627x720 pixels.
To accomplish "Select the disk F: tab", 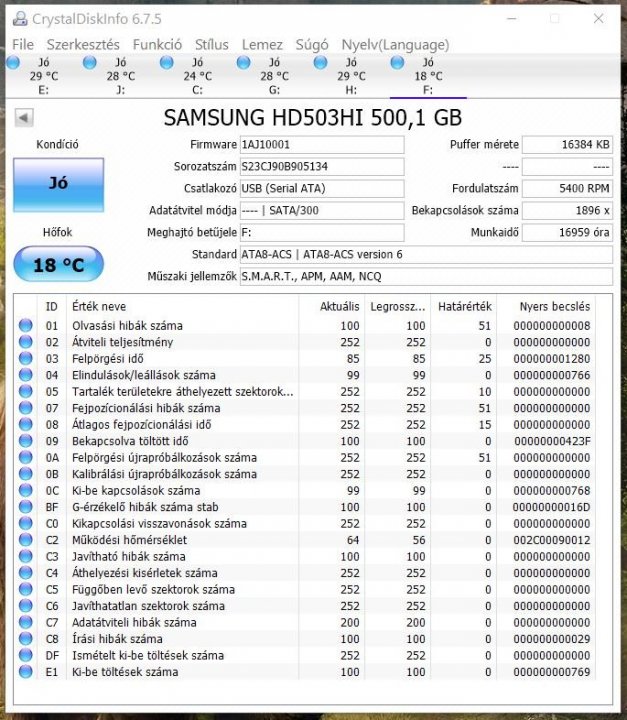I will click(x=428, y=76).
